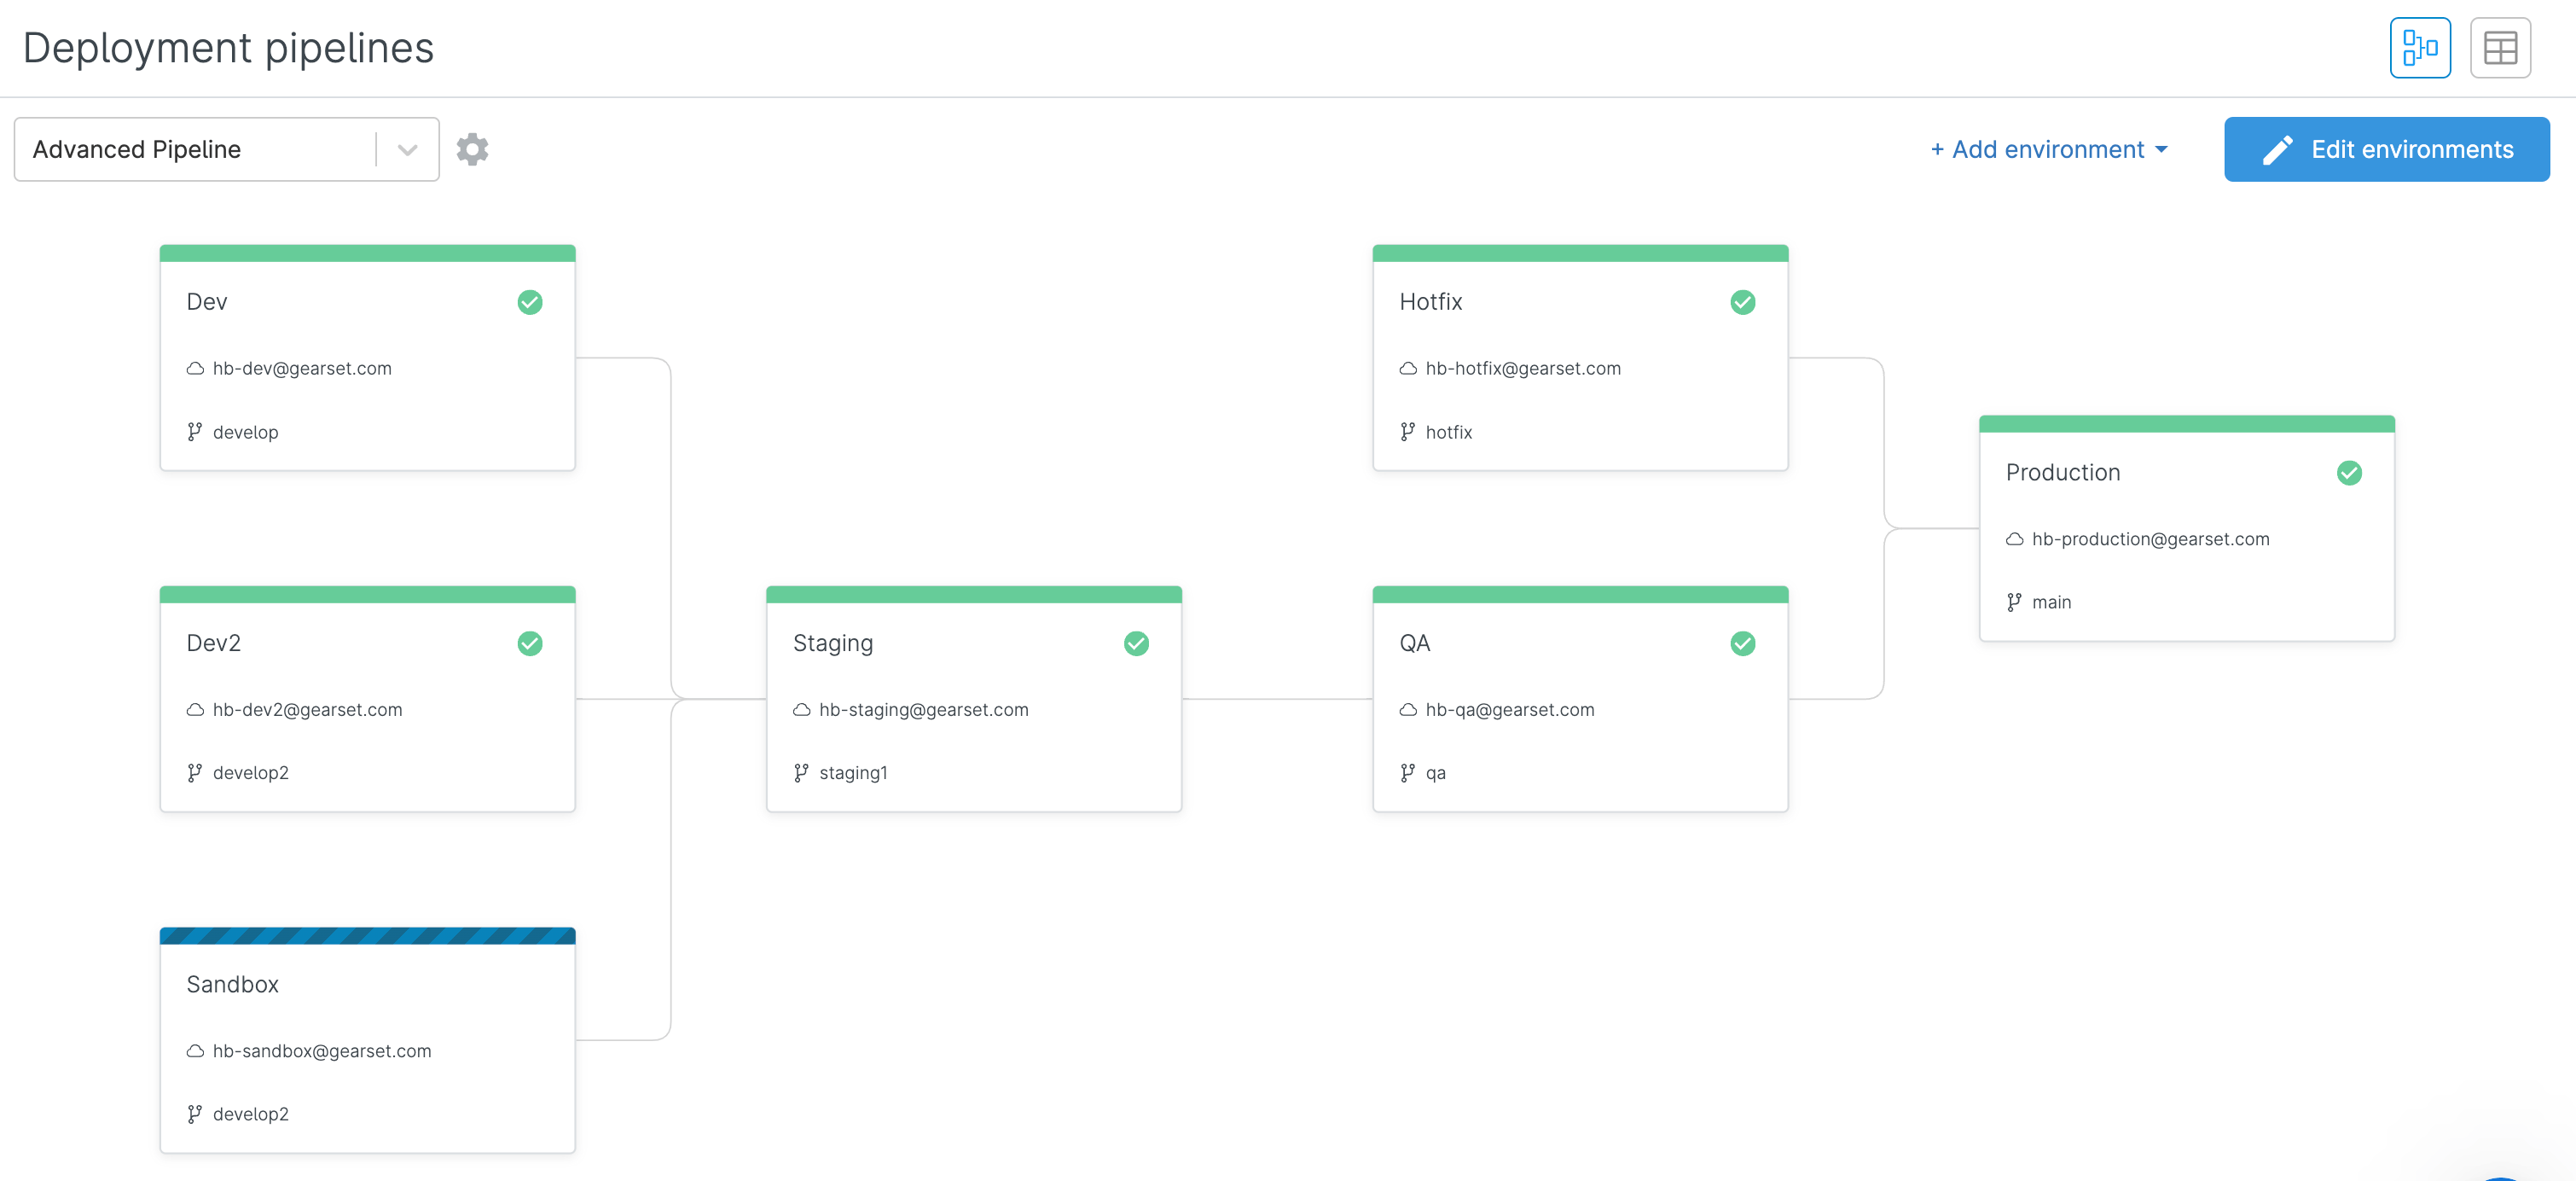Switch to table view layout
Screen dimensions: 2576x1181
(2499, 48)
